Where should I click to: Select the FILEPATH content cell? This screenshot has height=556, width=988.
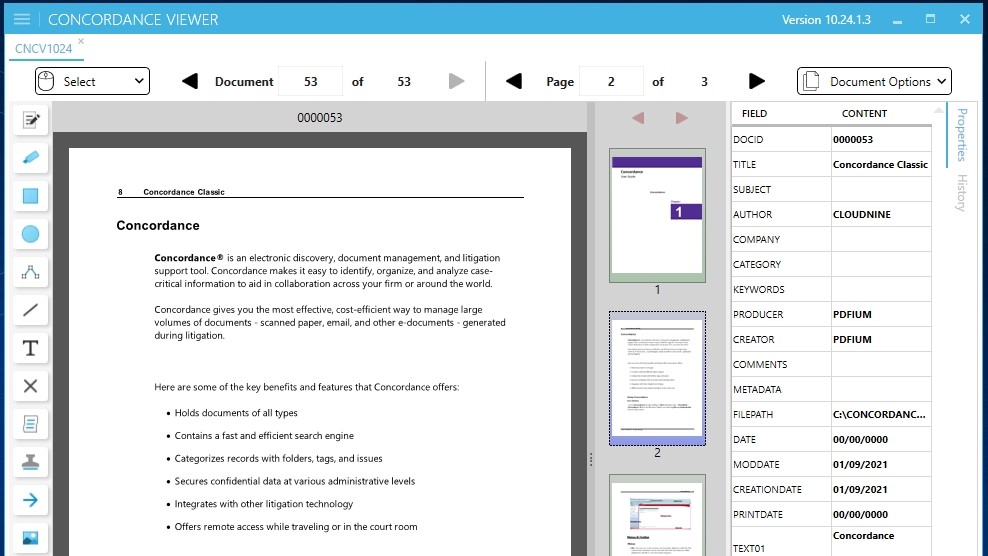pyautogui.click(x=881, y=414)
